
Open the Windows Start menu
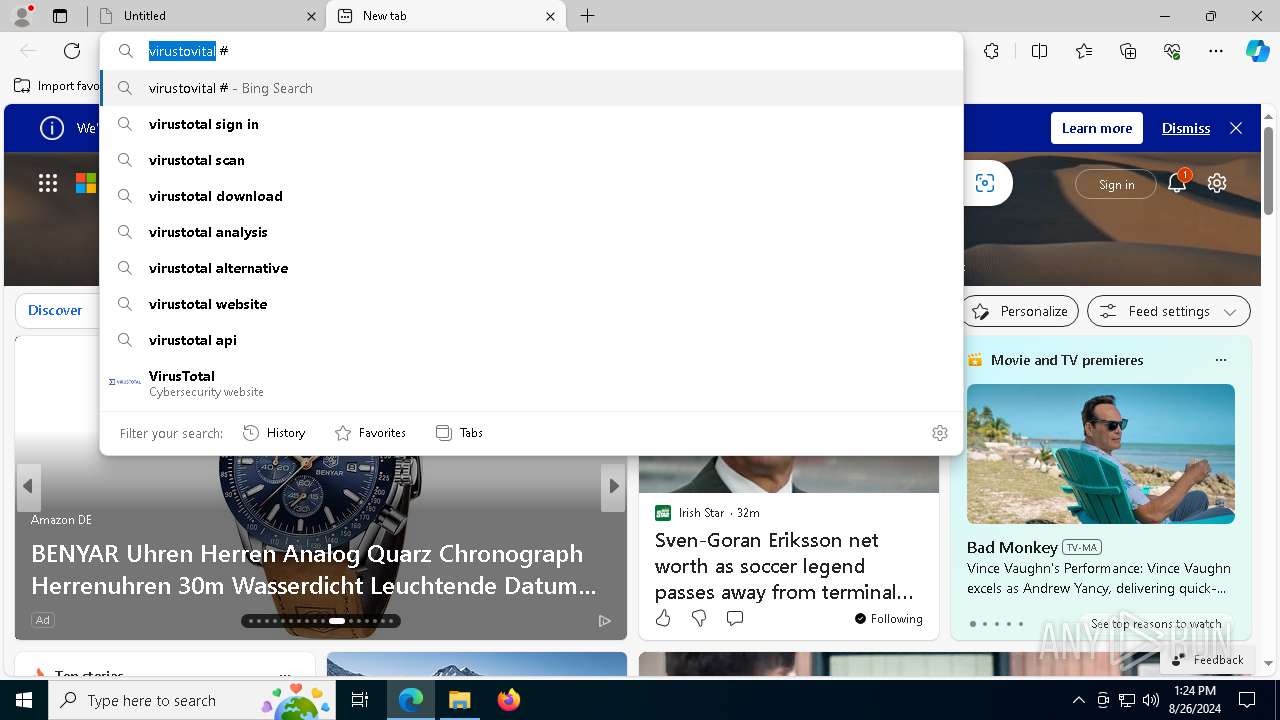point(24,700)
